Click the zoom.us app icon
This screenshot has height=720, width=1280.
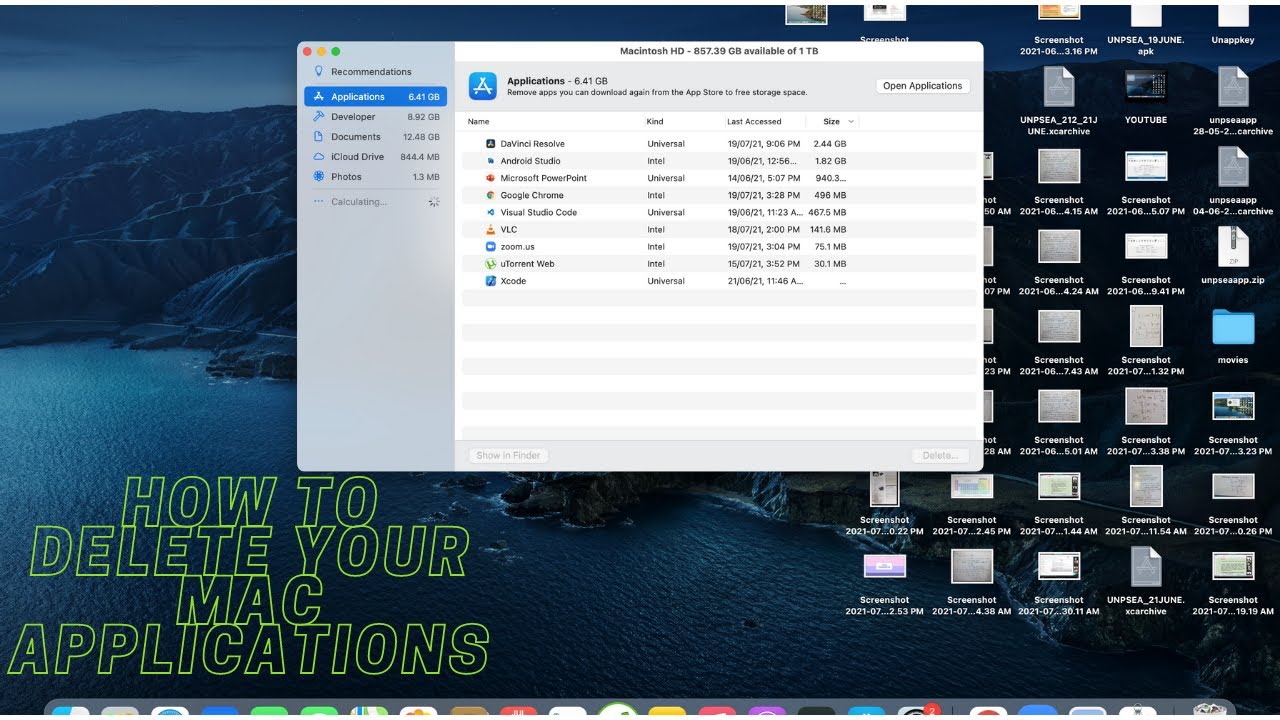491,246
